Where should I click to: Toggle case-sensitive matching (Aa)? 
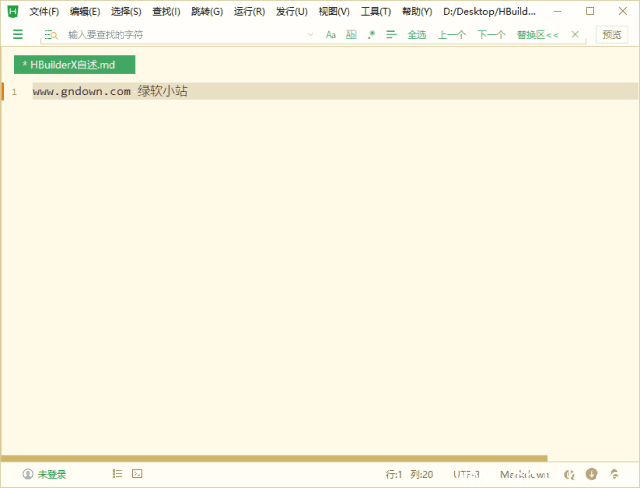pos(331,34)
